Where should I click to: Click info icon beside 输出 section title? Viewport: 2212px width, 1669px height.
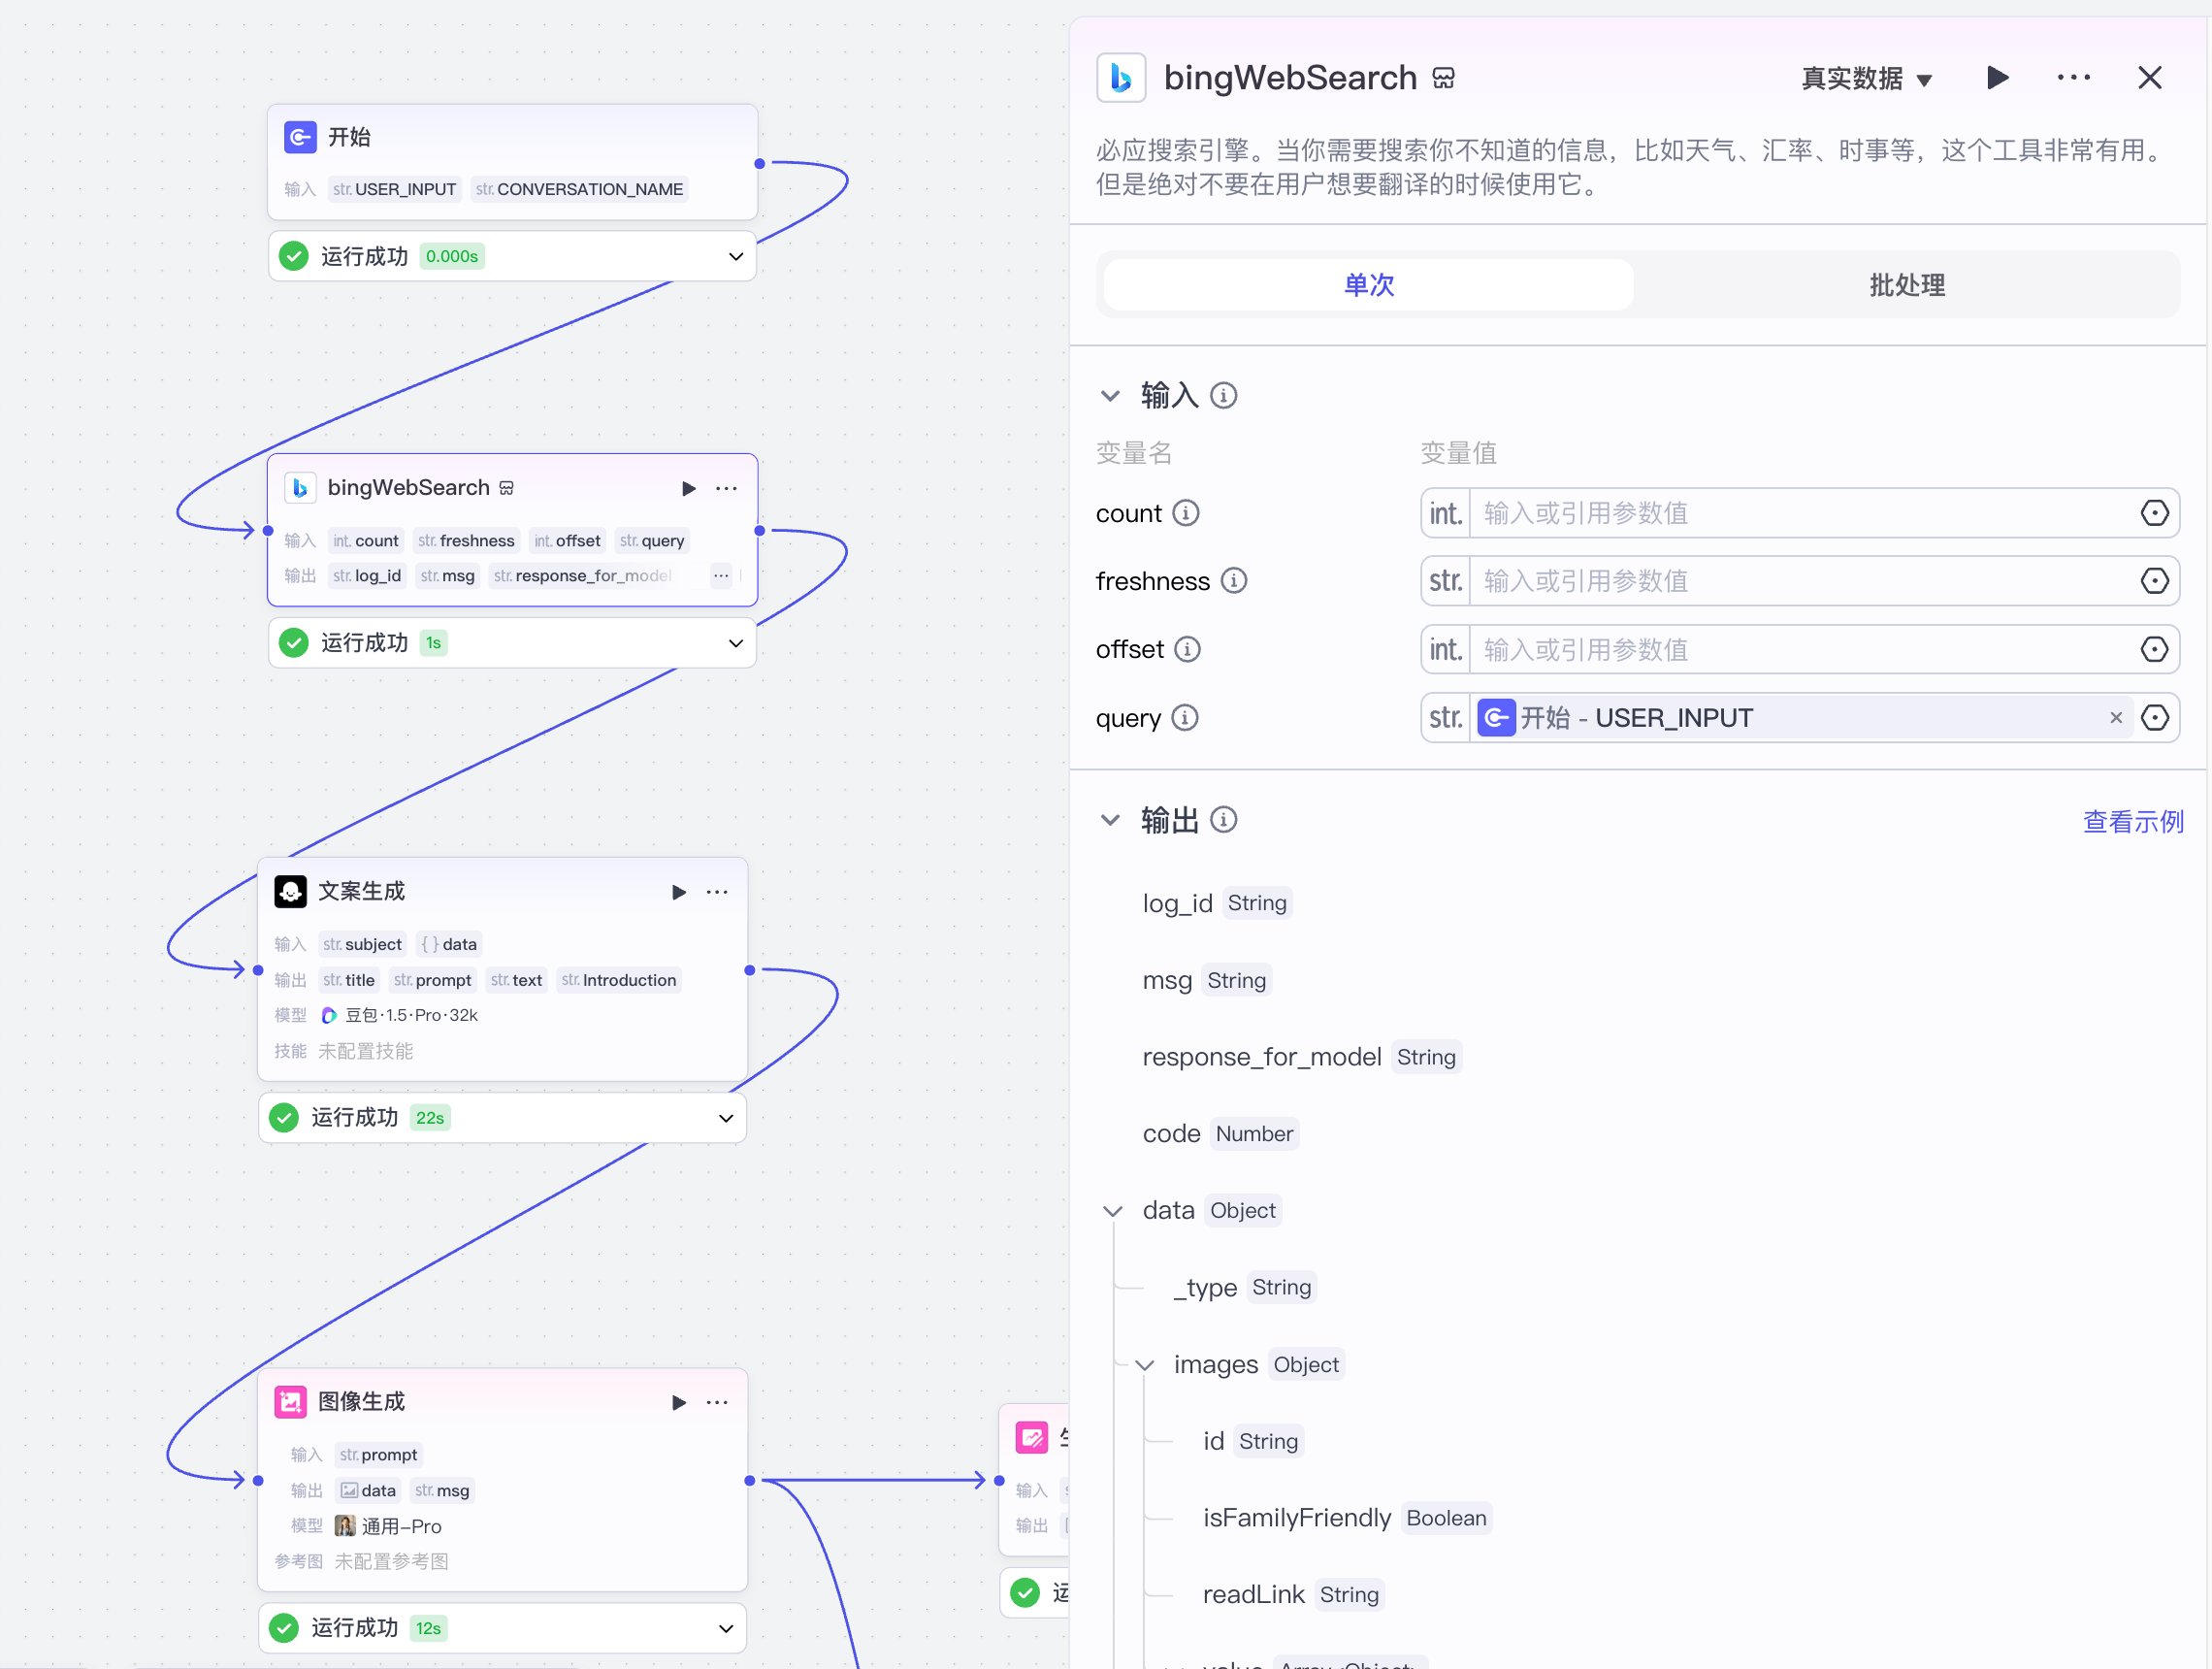tap(1223, 820)
